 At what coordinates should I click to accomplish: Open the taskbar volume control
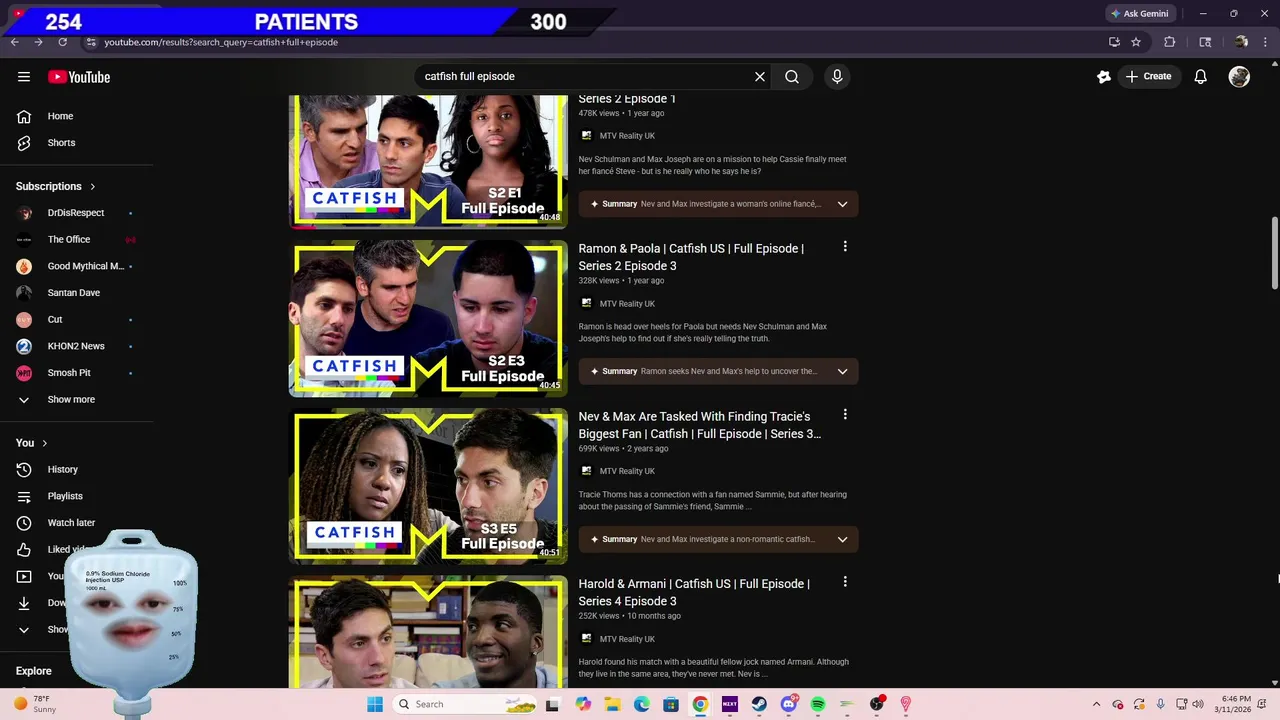1198,704
